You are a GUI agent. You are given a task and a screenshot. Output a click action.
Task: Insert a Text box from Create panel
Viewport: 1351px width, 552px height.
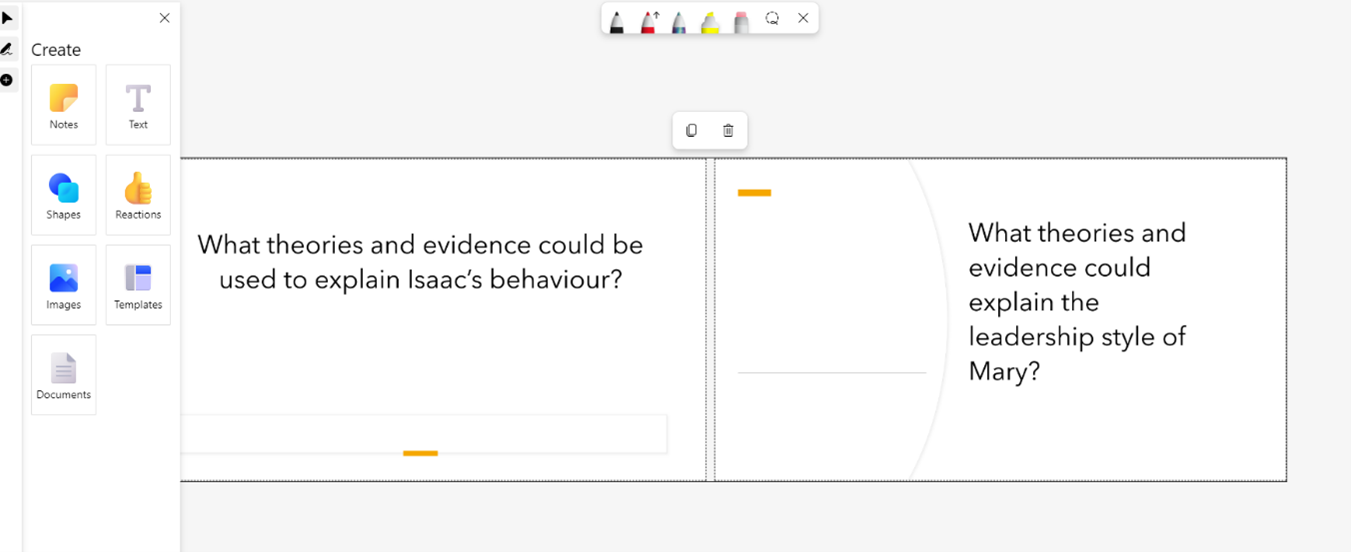pyautogui.click(x=138, y=105)
